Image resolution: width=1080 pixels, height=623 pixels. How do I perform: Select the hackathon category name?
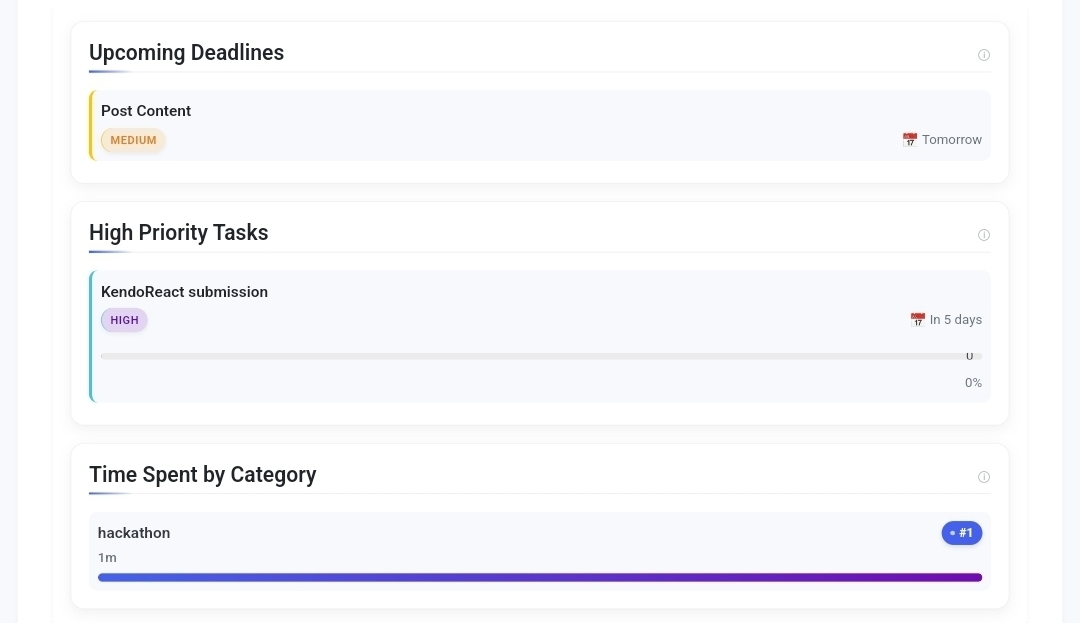(x=134, y=533)
